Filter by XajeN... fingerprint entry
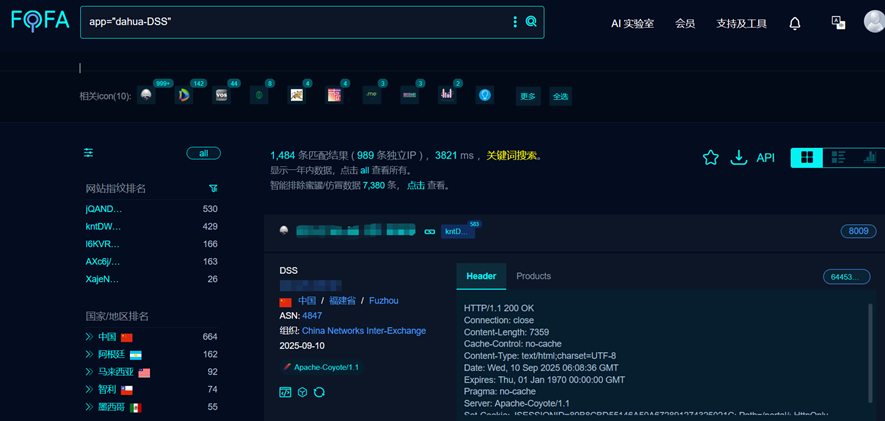The image size is (885, 421). (102, 279)
